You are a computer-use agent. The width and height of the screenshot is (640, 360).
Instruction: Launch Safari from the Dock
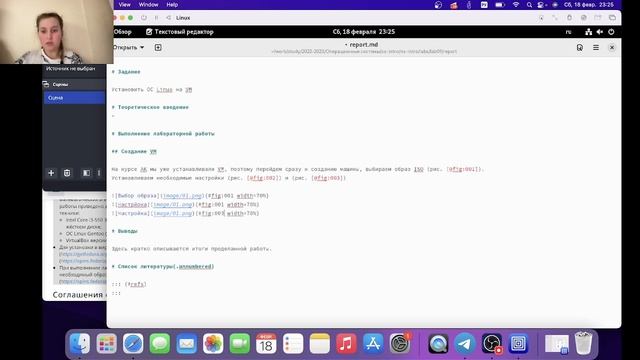[x=133, y=343]
